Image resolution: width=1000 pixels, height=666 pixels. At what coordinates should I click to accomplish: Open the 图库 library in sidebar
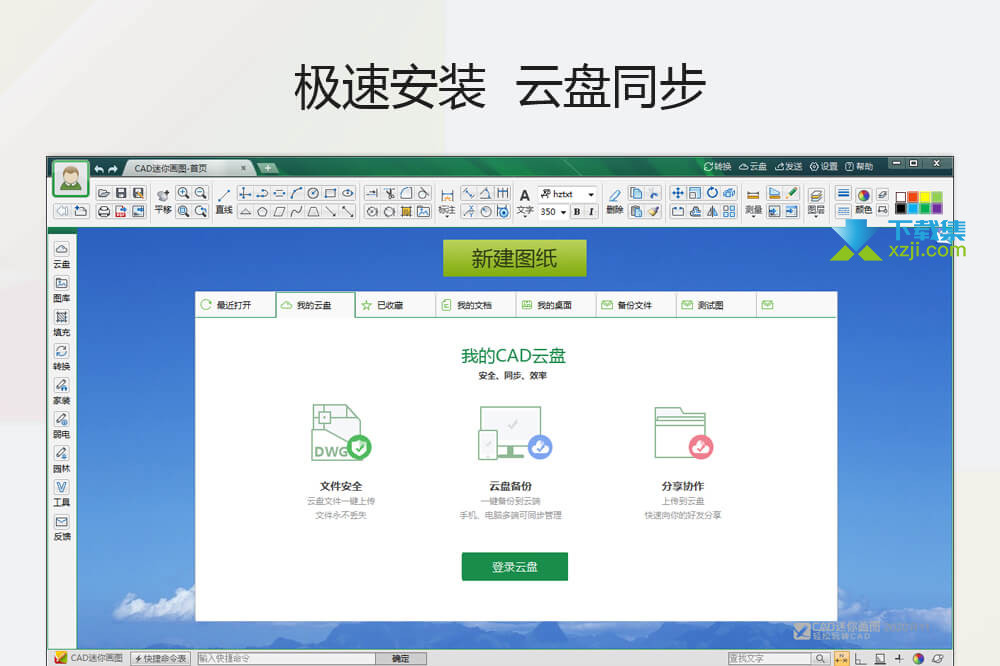coord(62,289)
